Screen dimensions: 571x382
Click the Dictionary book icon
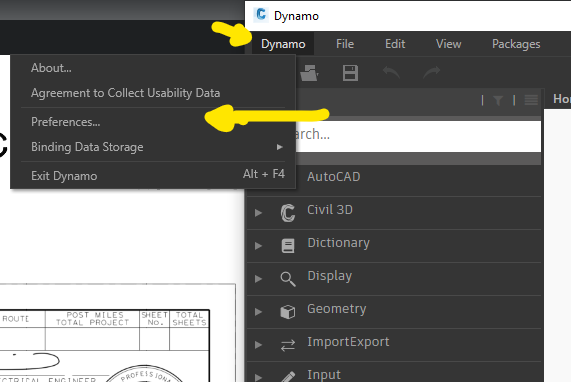(x=288, y=246)
